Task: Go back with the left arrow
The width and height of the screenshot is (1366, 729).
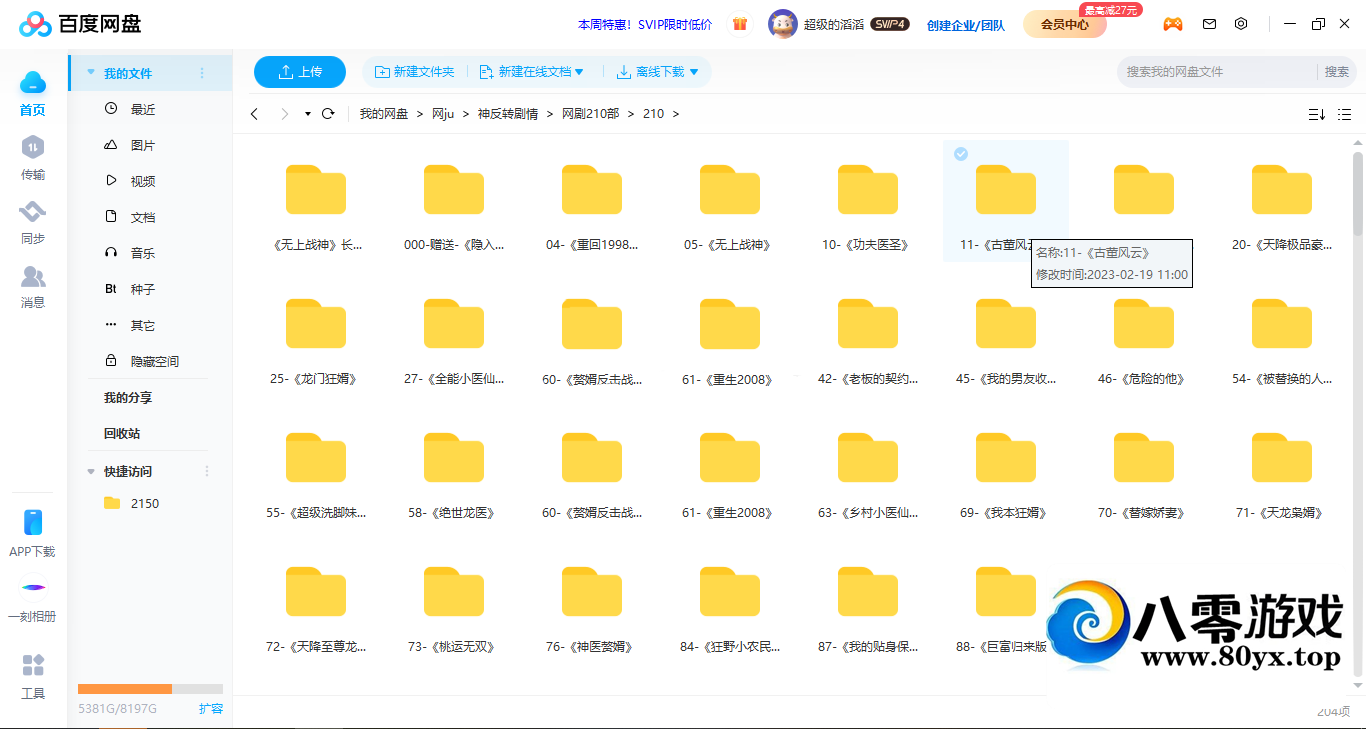Action: (x=254, y=114)
